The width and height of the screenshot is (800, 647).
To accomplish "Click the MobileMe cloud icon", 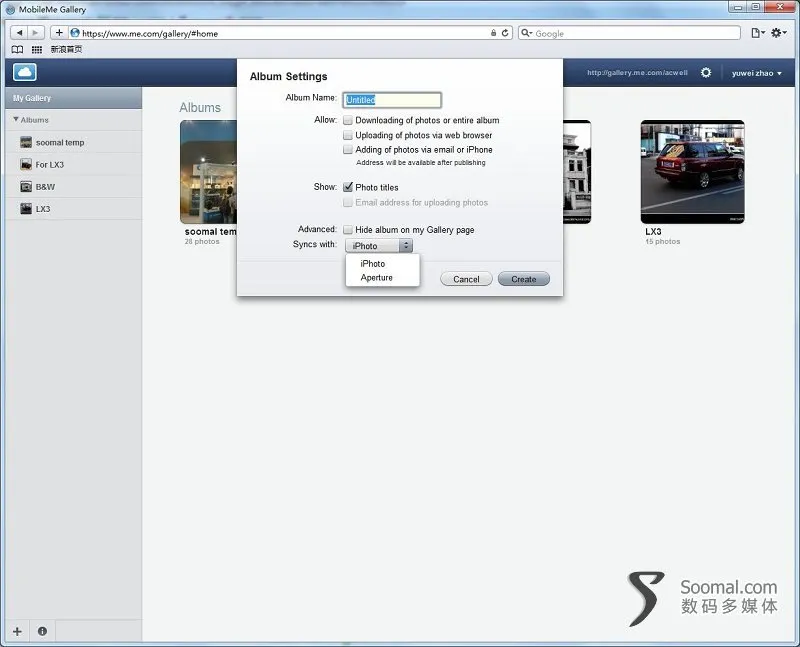I will tap(24, 72).
